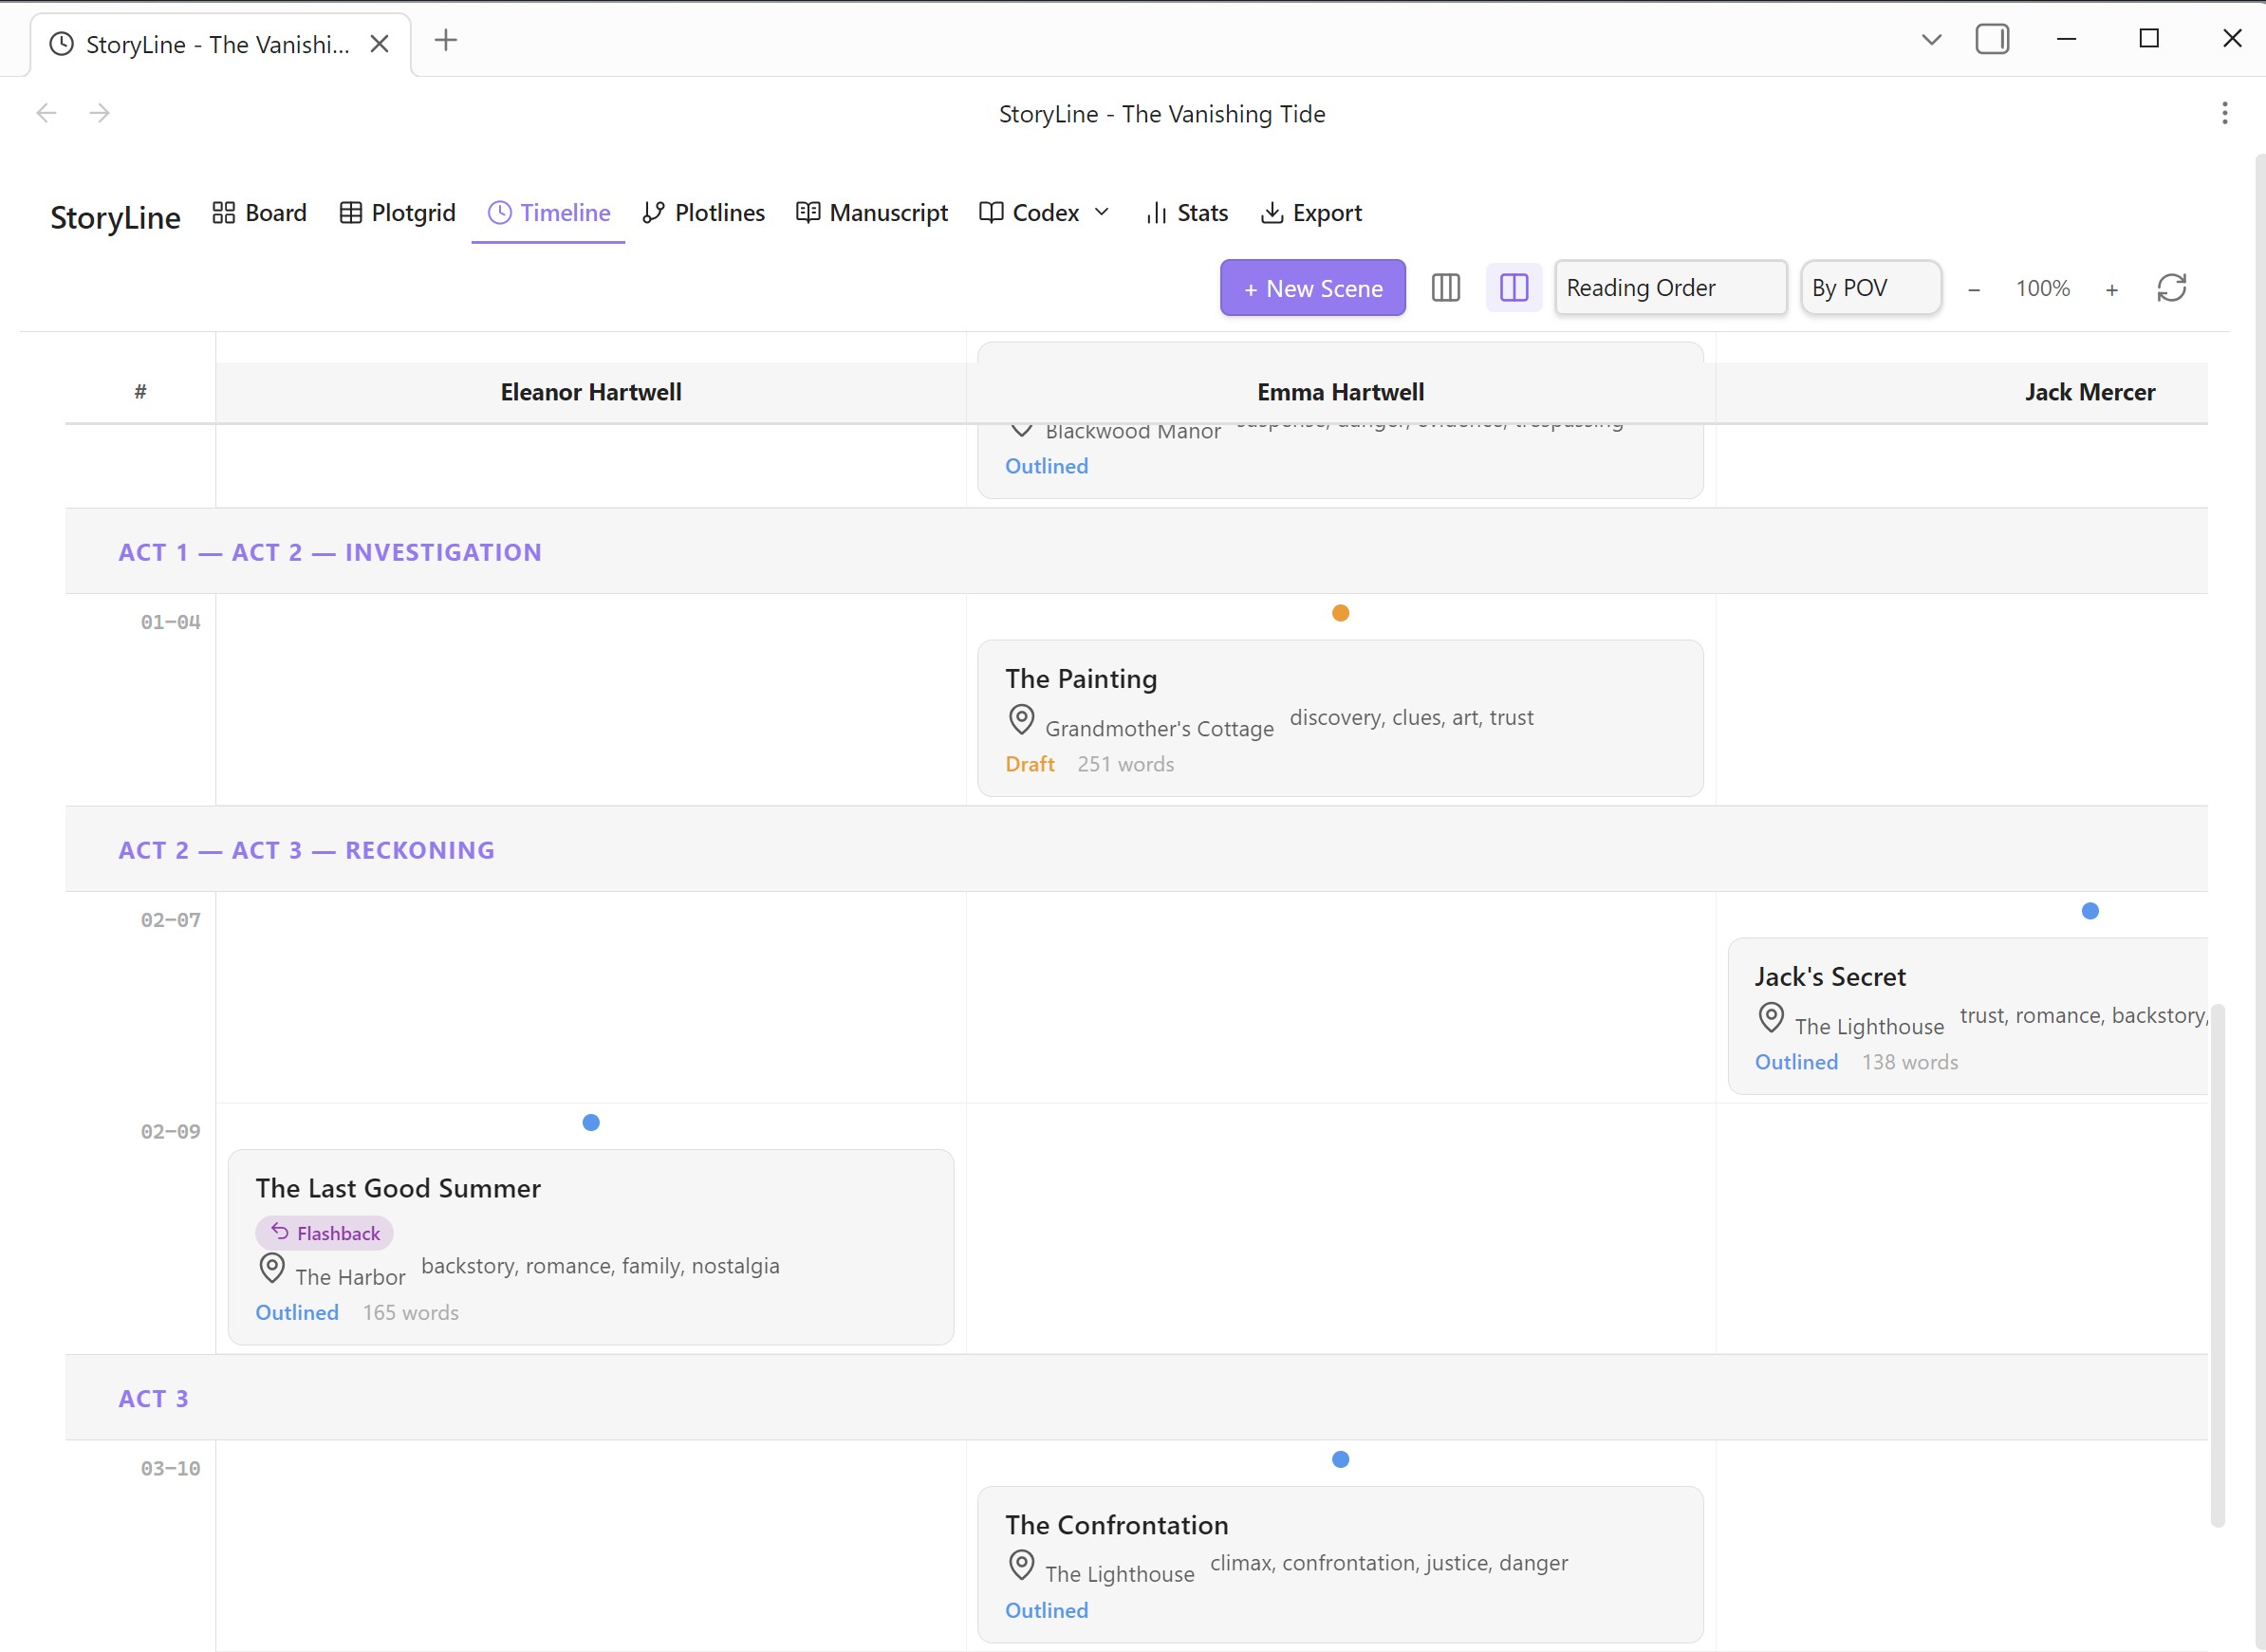Click the clock icon on the browser tab
The image size is (2266, 1652).
[x=62, y=44]
